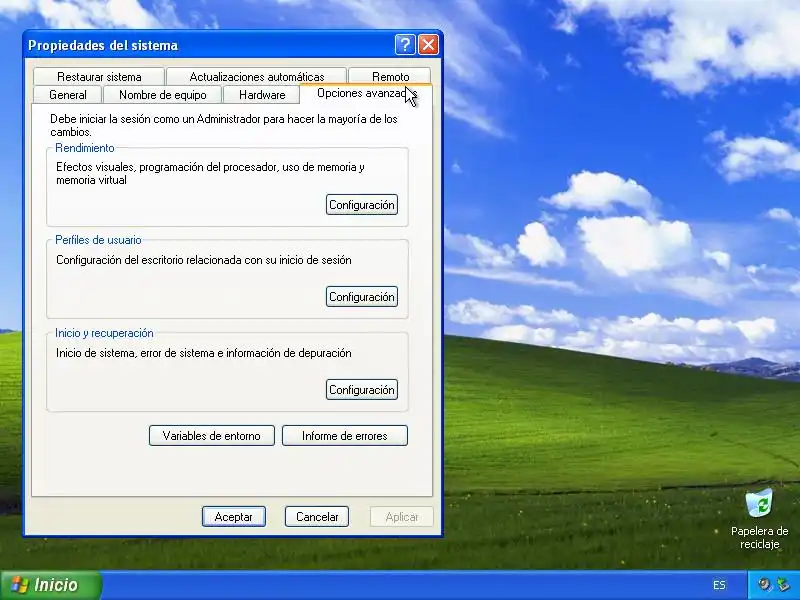Open Configuración in the Rendimiento section
This screenshot has width=800, height=600.
pos(362,205)
